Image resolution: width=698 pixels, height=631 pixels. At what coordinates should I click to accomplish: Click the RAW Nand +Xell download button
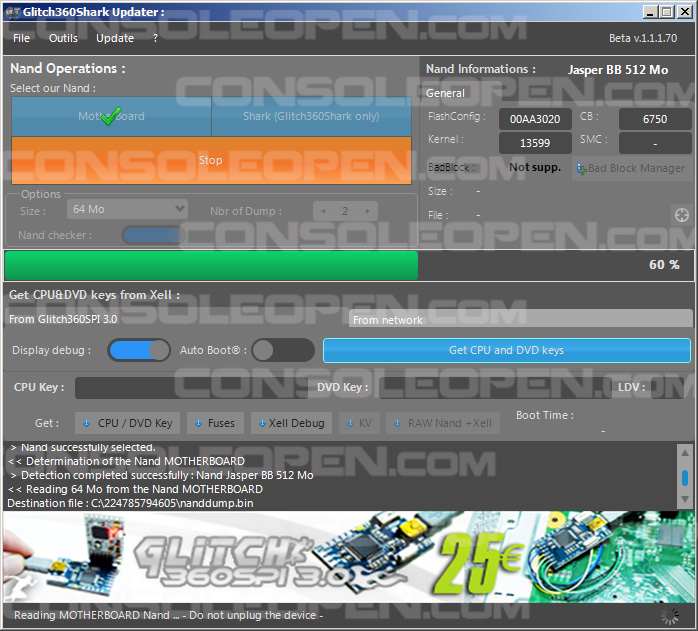click(442, 423)
